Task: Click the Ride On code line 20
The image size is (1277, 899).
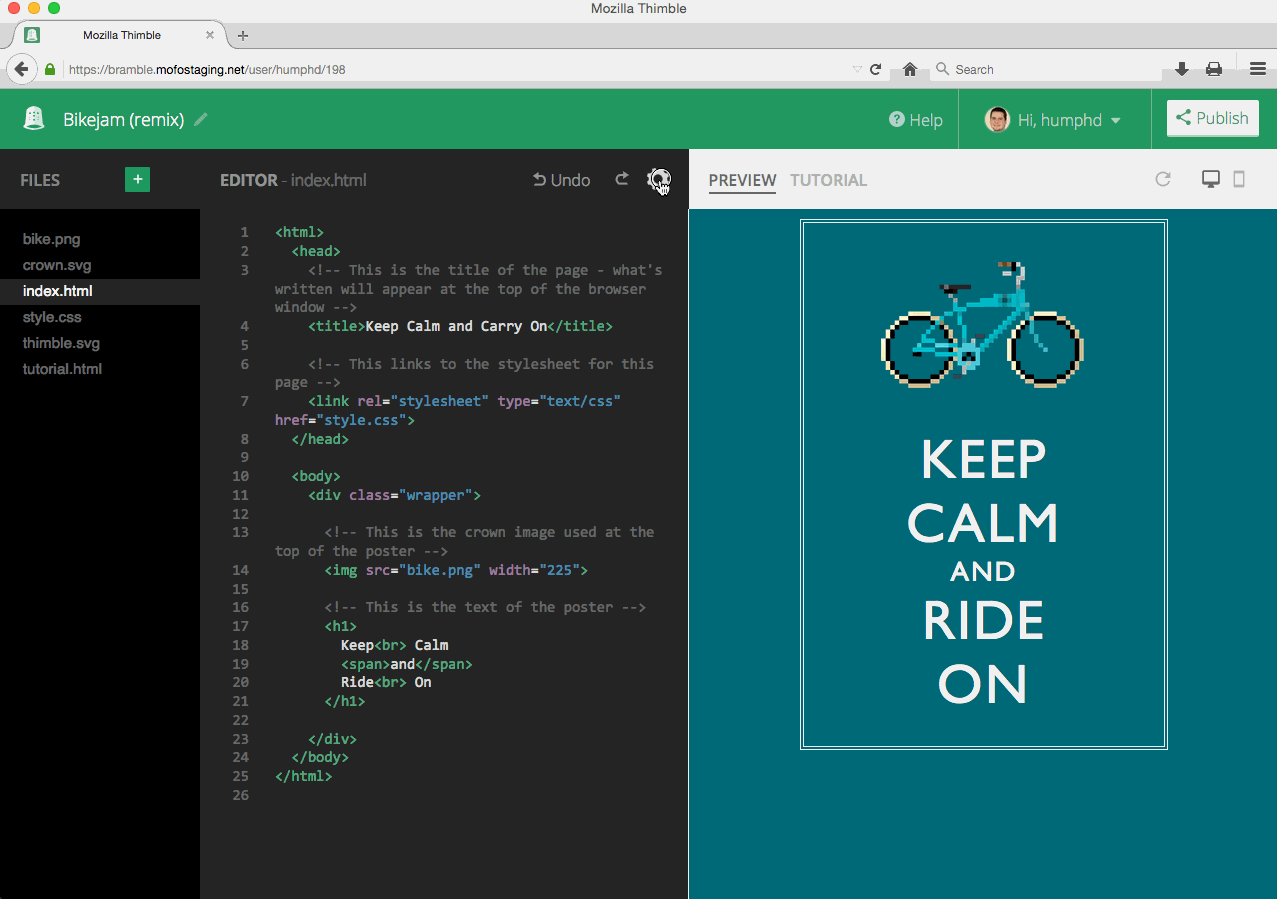Action: [x=386, y=682]
